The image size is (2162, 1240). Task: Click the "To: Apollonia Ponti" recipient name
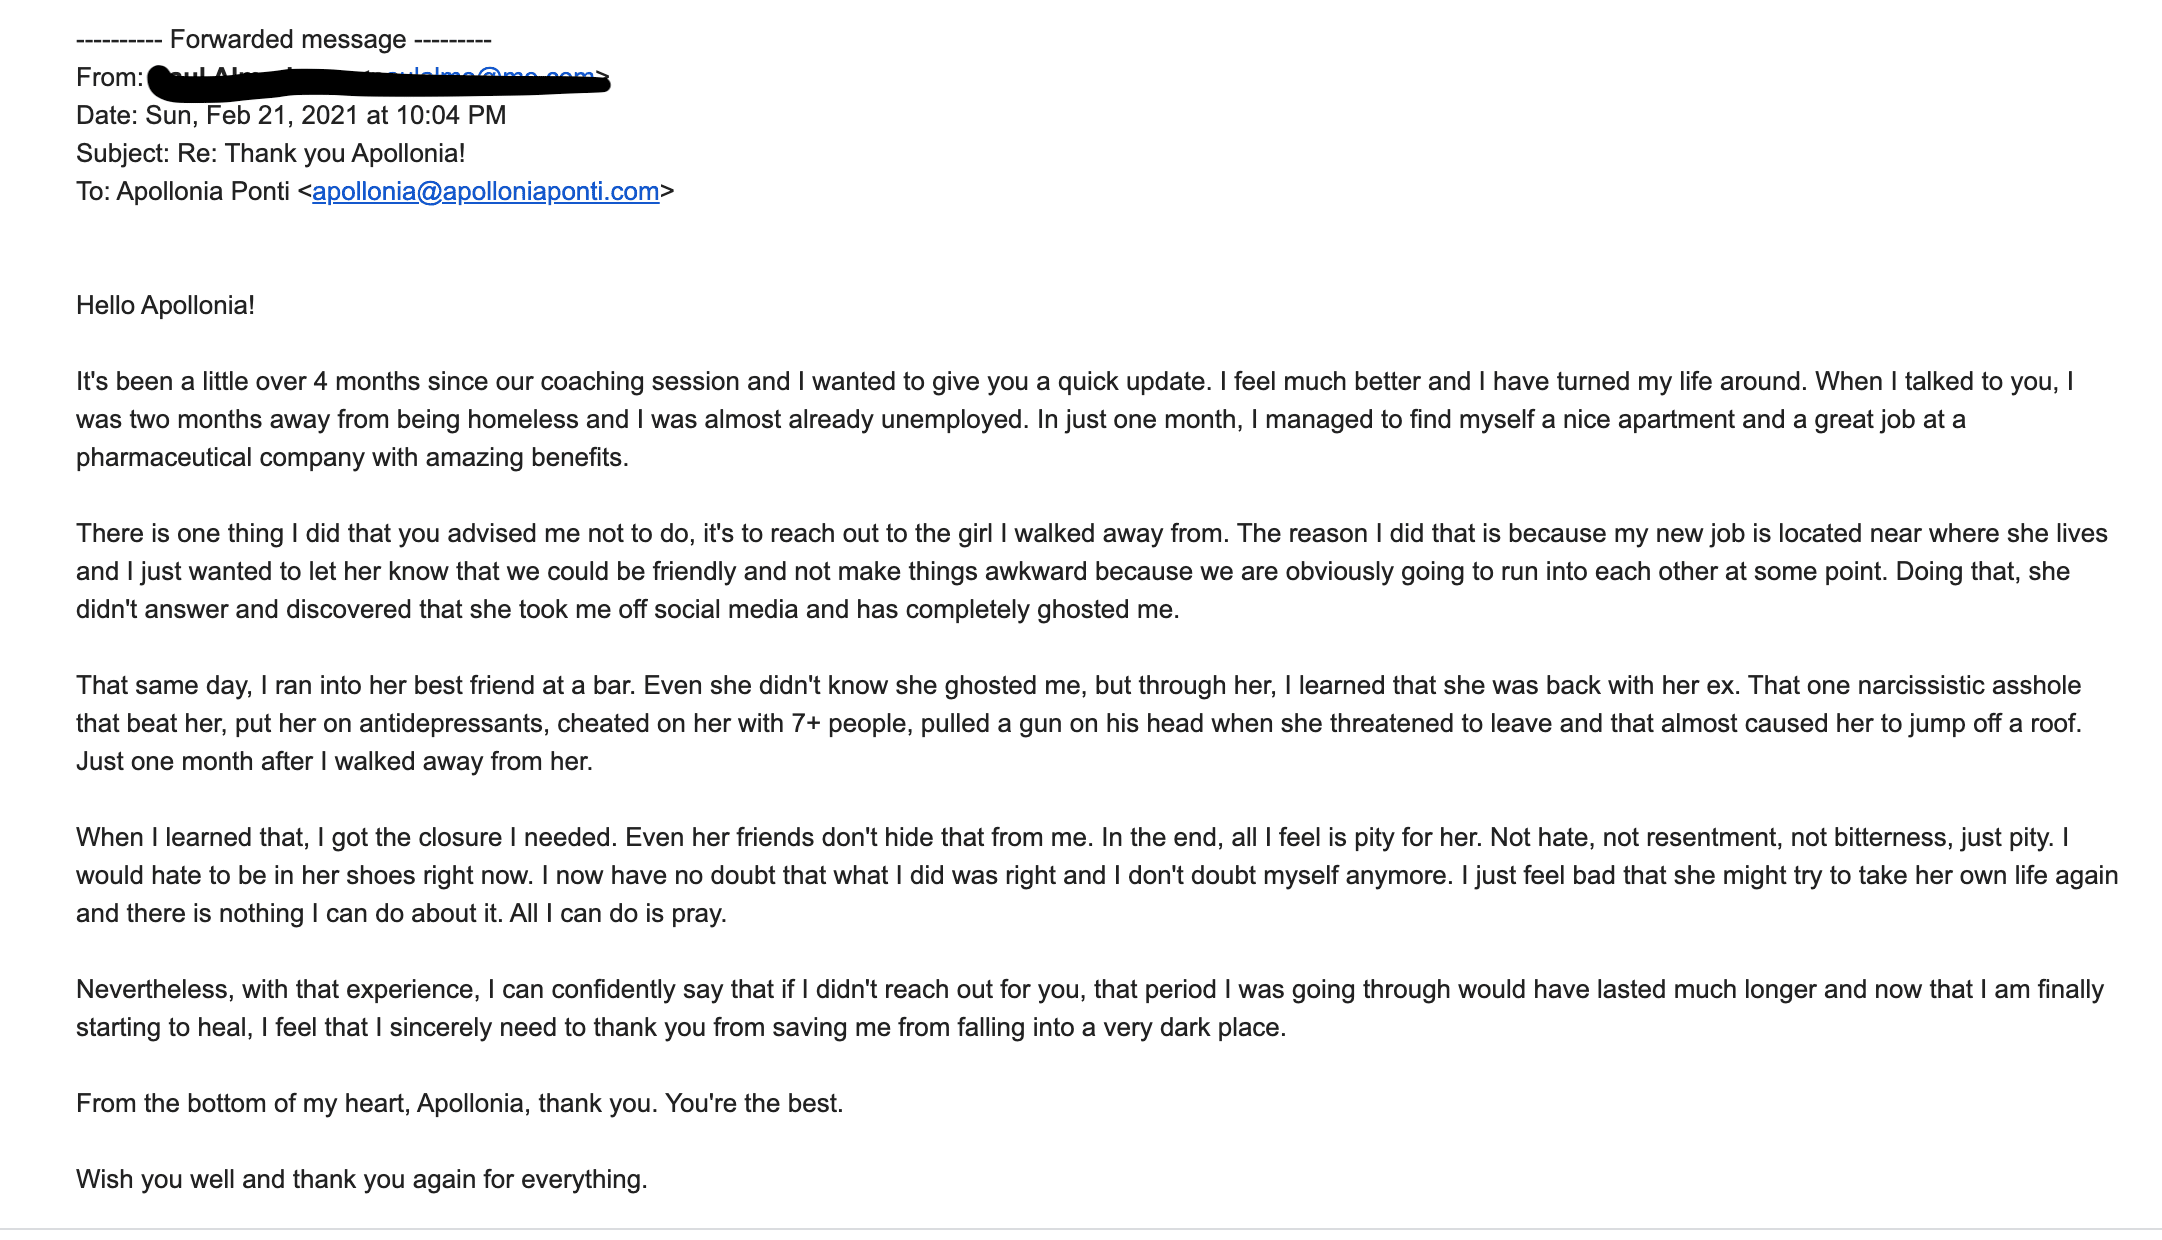pos(203,191)
